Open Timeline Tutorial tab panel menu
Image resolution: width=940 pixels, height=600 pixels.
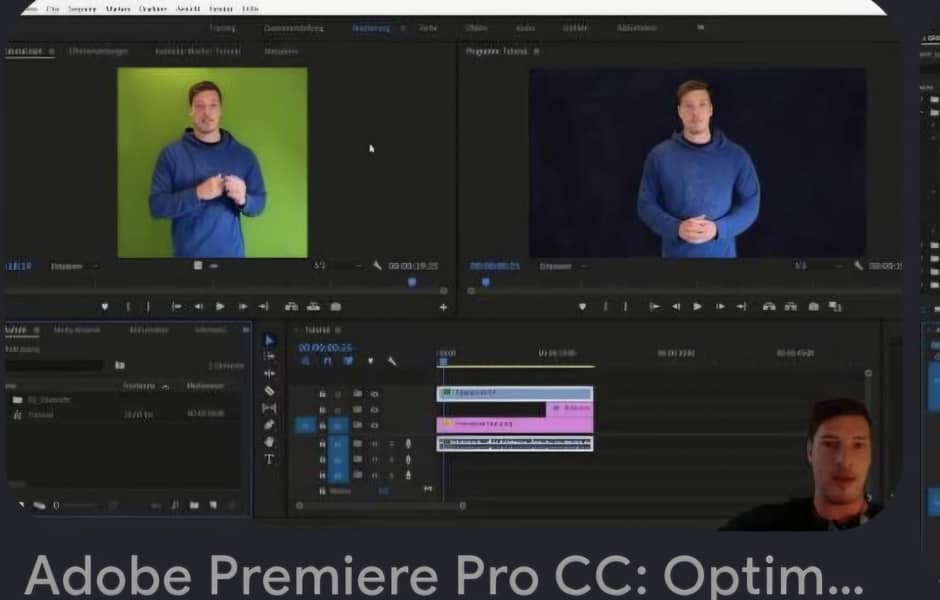(338, 330)
